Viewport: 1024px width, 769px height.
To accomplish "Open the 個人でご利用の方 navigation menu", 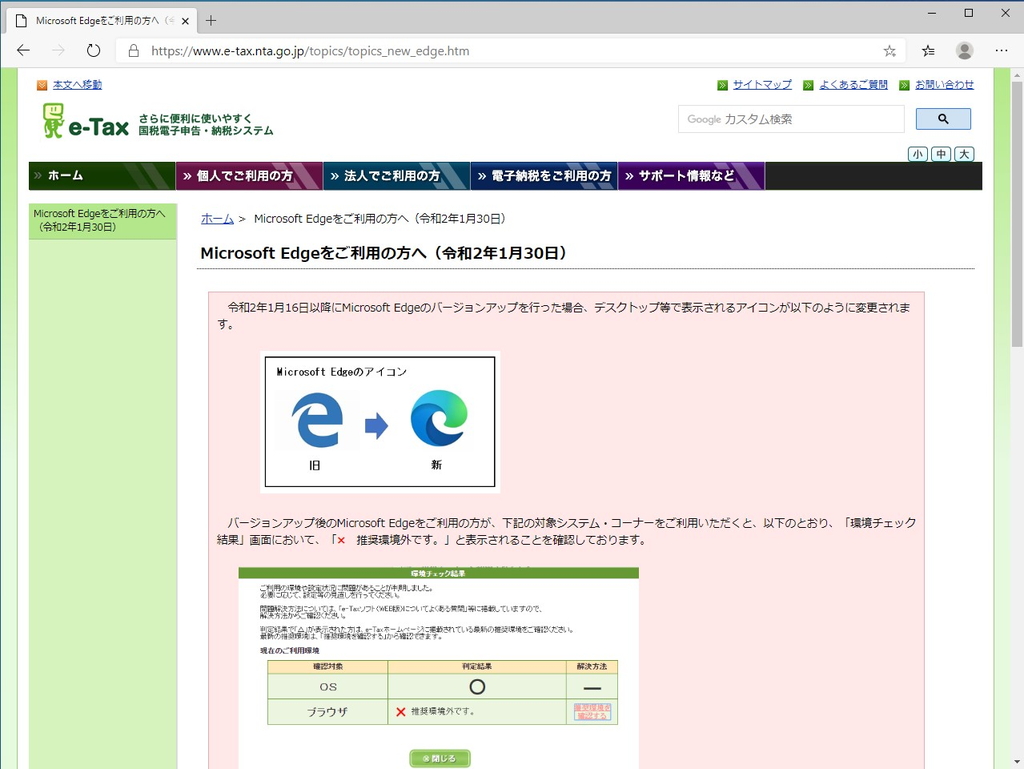I will [250, 175].
